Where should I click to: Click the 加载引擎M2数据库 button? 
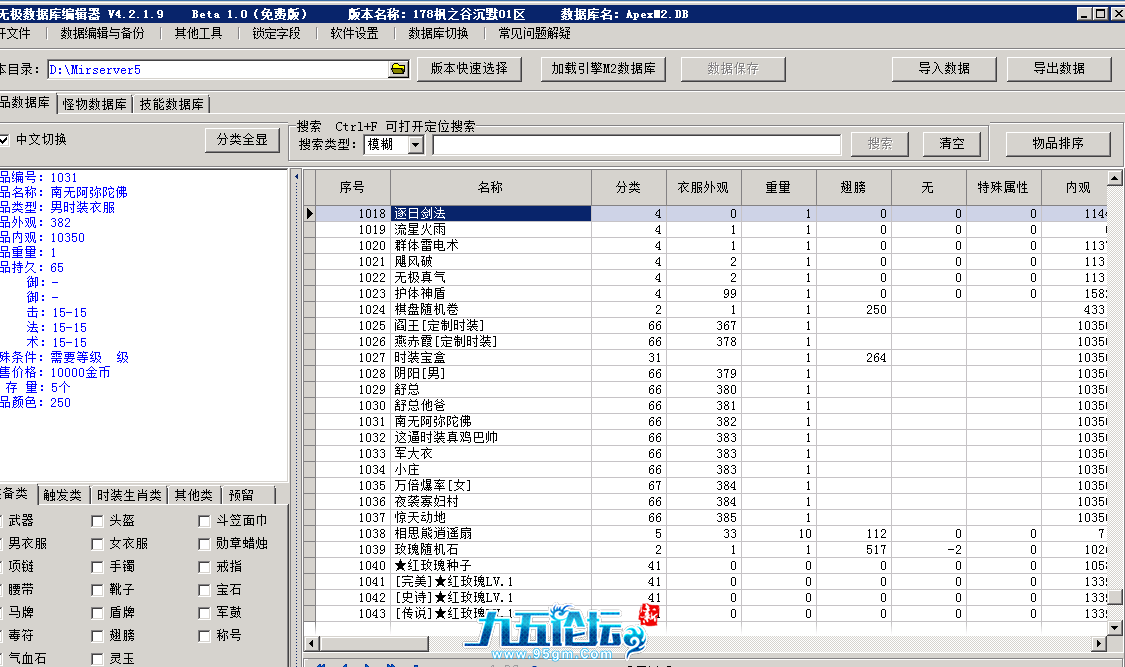pyautogui.click(x=603, y=69)
